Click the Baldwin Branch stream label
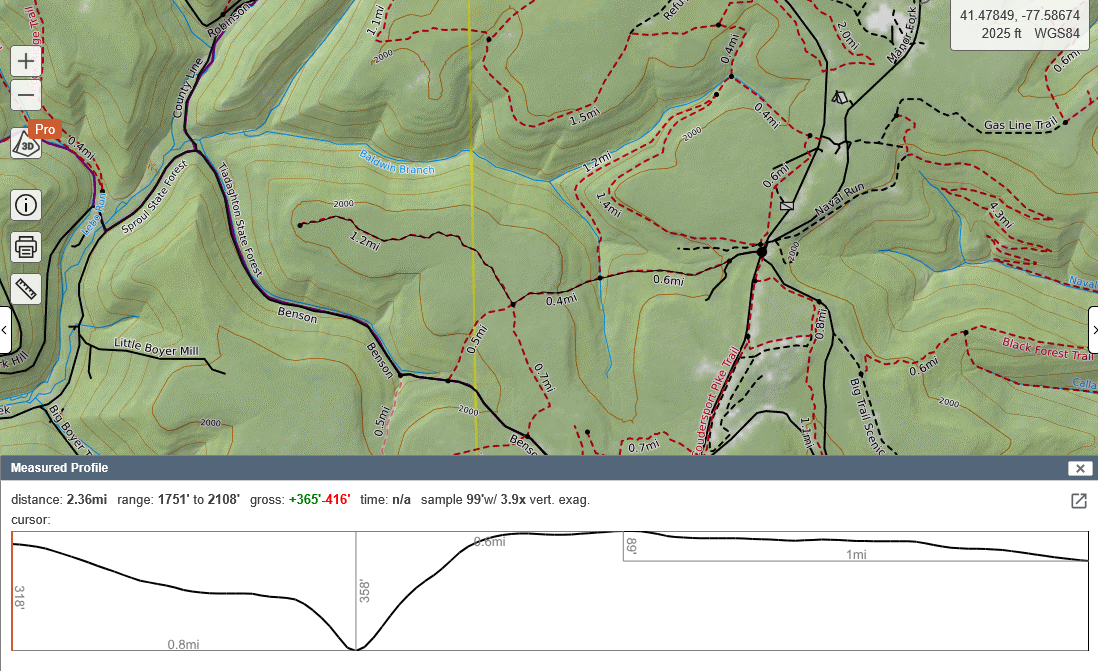 [x=397, y=162]
